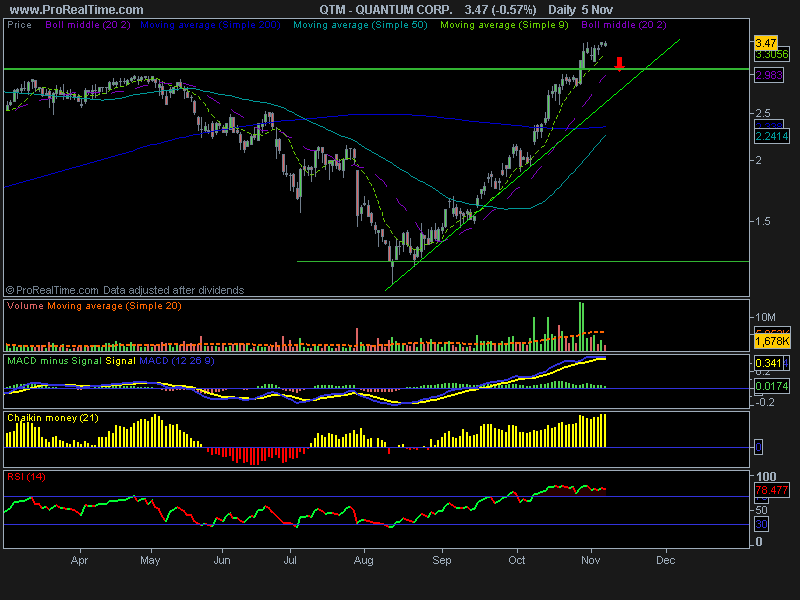Click the 1.5 price axis label
Viewport: 800px width, 600px height.
[763, 221]
